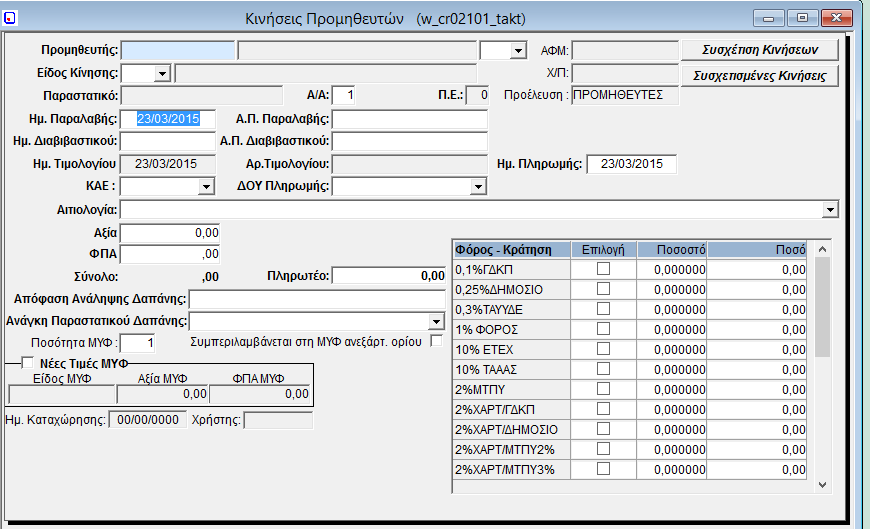Click the Α/Α number field
Screen dimensions: 870x529
tap(343, 95)
